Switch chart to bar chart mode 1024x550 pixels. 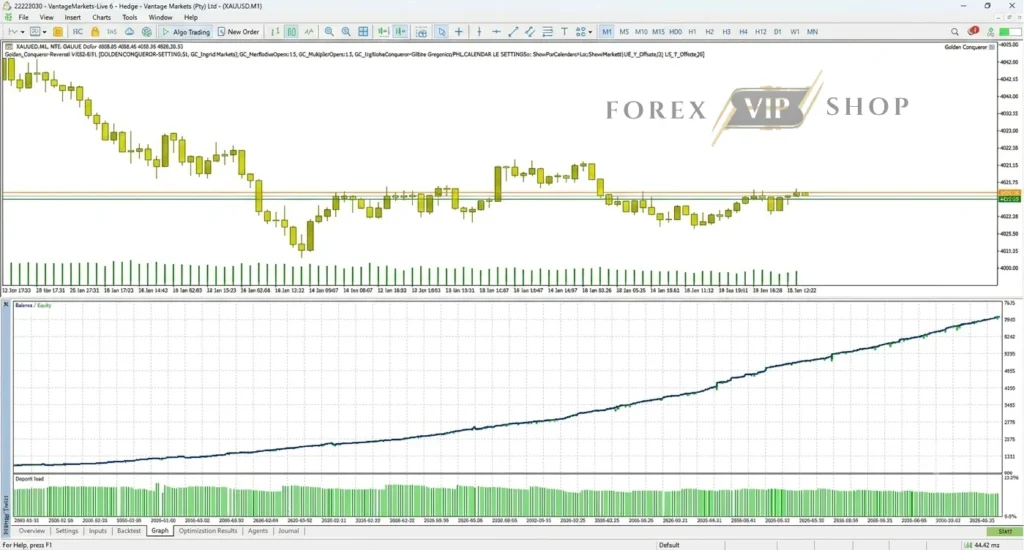pyautogui.click(x=275, y=31)
